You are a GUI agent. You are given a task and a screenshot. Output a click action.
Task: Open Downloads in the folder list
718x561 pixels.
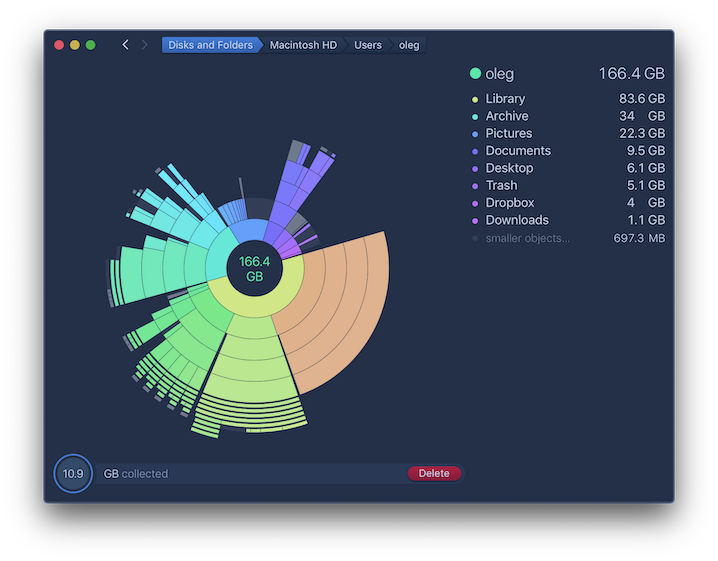coord(516,220)
